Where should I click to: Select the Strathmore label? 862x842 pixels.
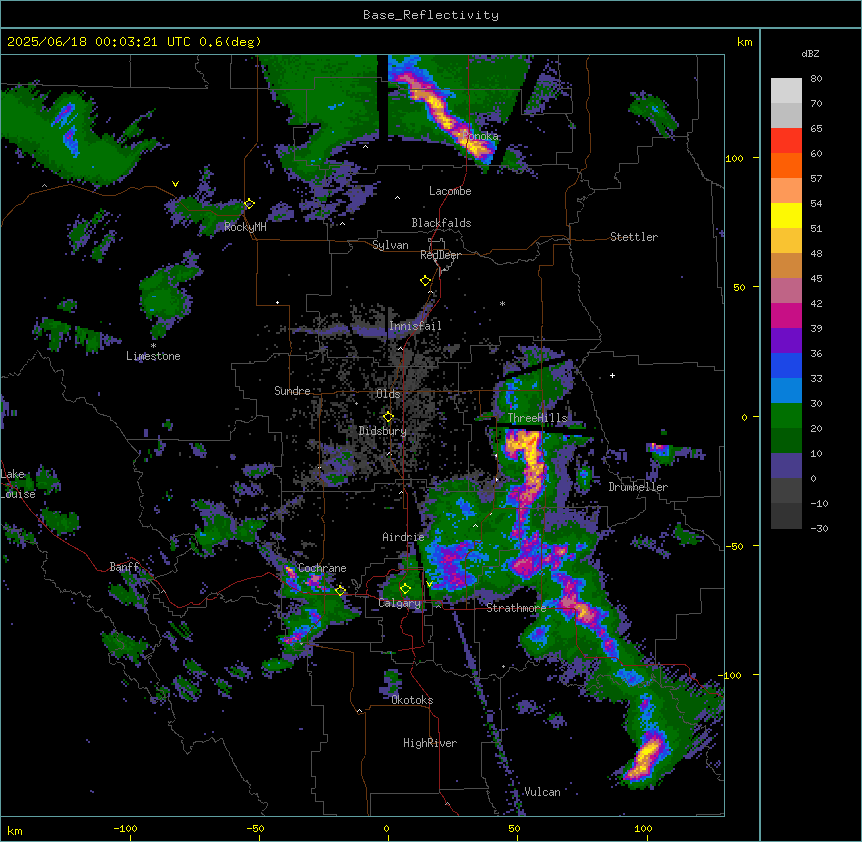click(516, 608)
